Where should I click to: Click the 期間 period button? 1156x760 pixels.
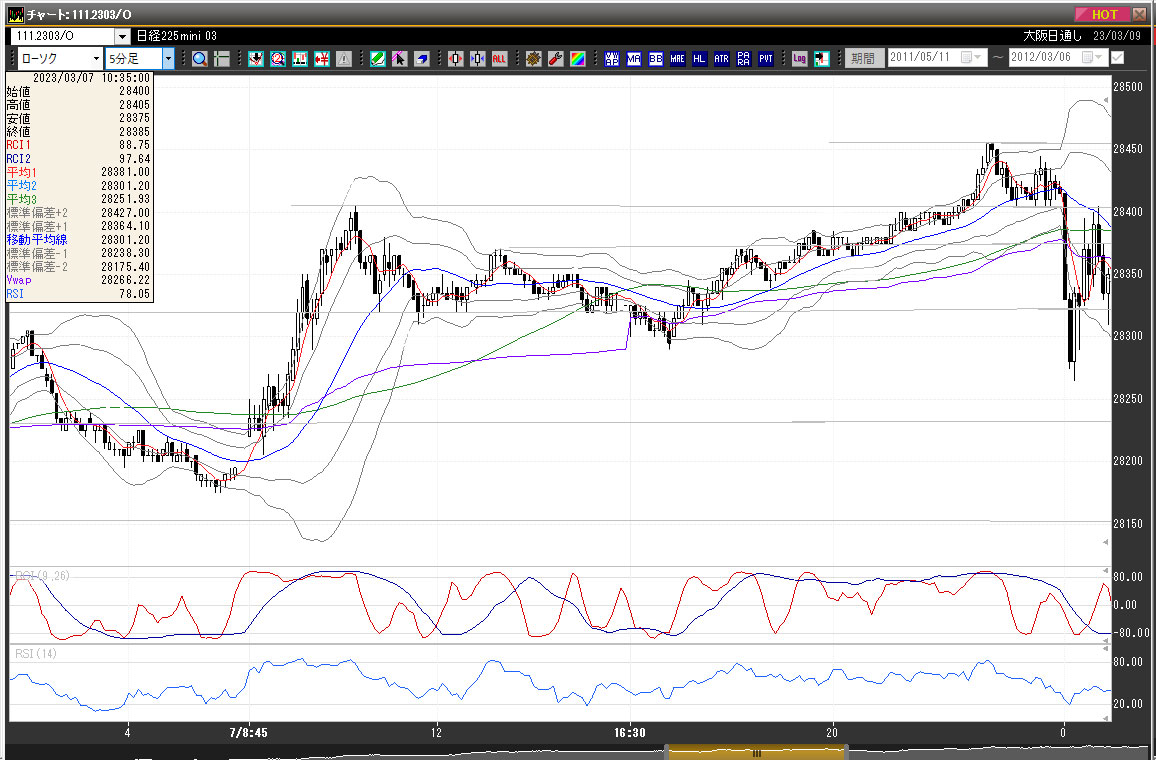click(x=863, y=58)
